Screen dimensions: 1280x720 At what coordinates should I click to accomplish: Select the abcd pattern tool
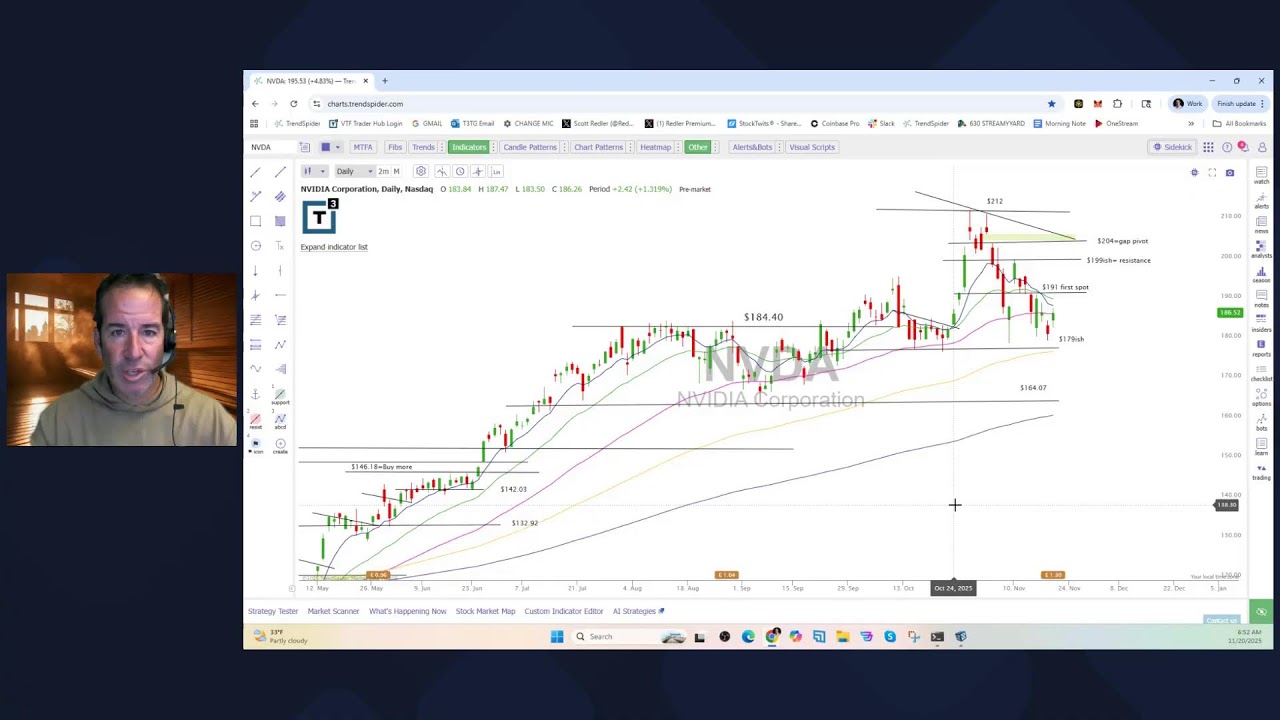click(x=280, y=421)
